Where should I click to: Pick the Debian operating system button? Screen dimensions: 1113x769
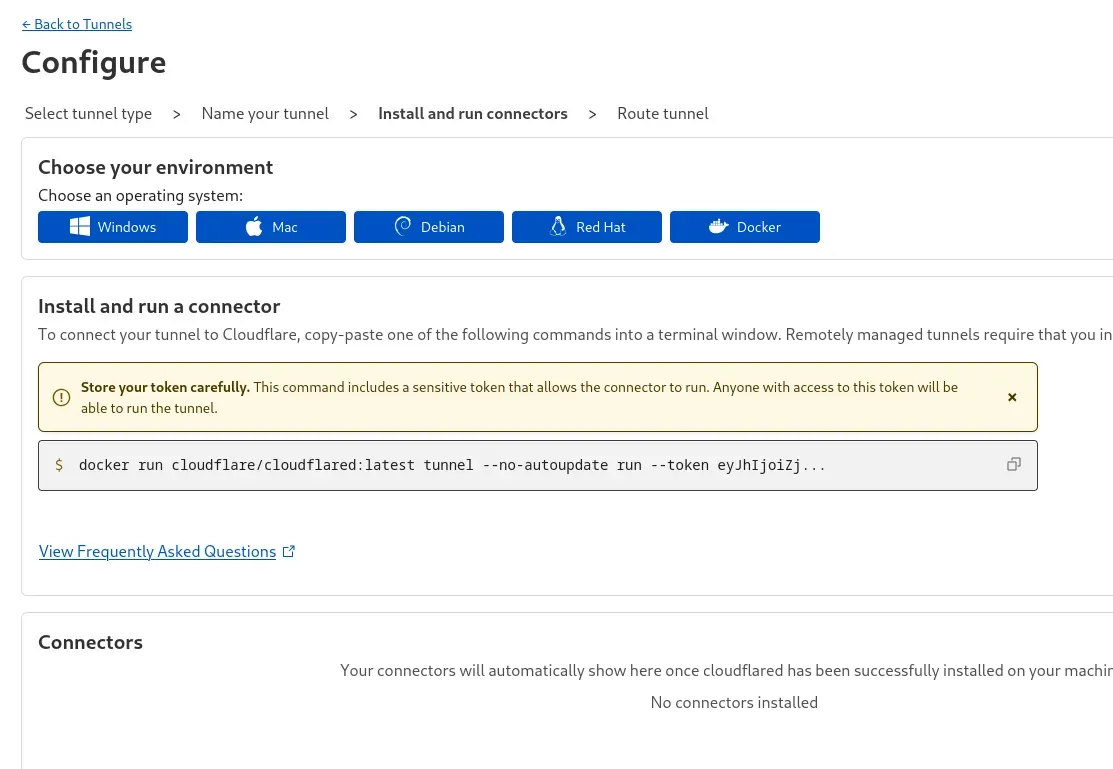429,227
